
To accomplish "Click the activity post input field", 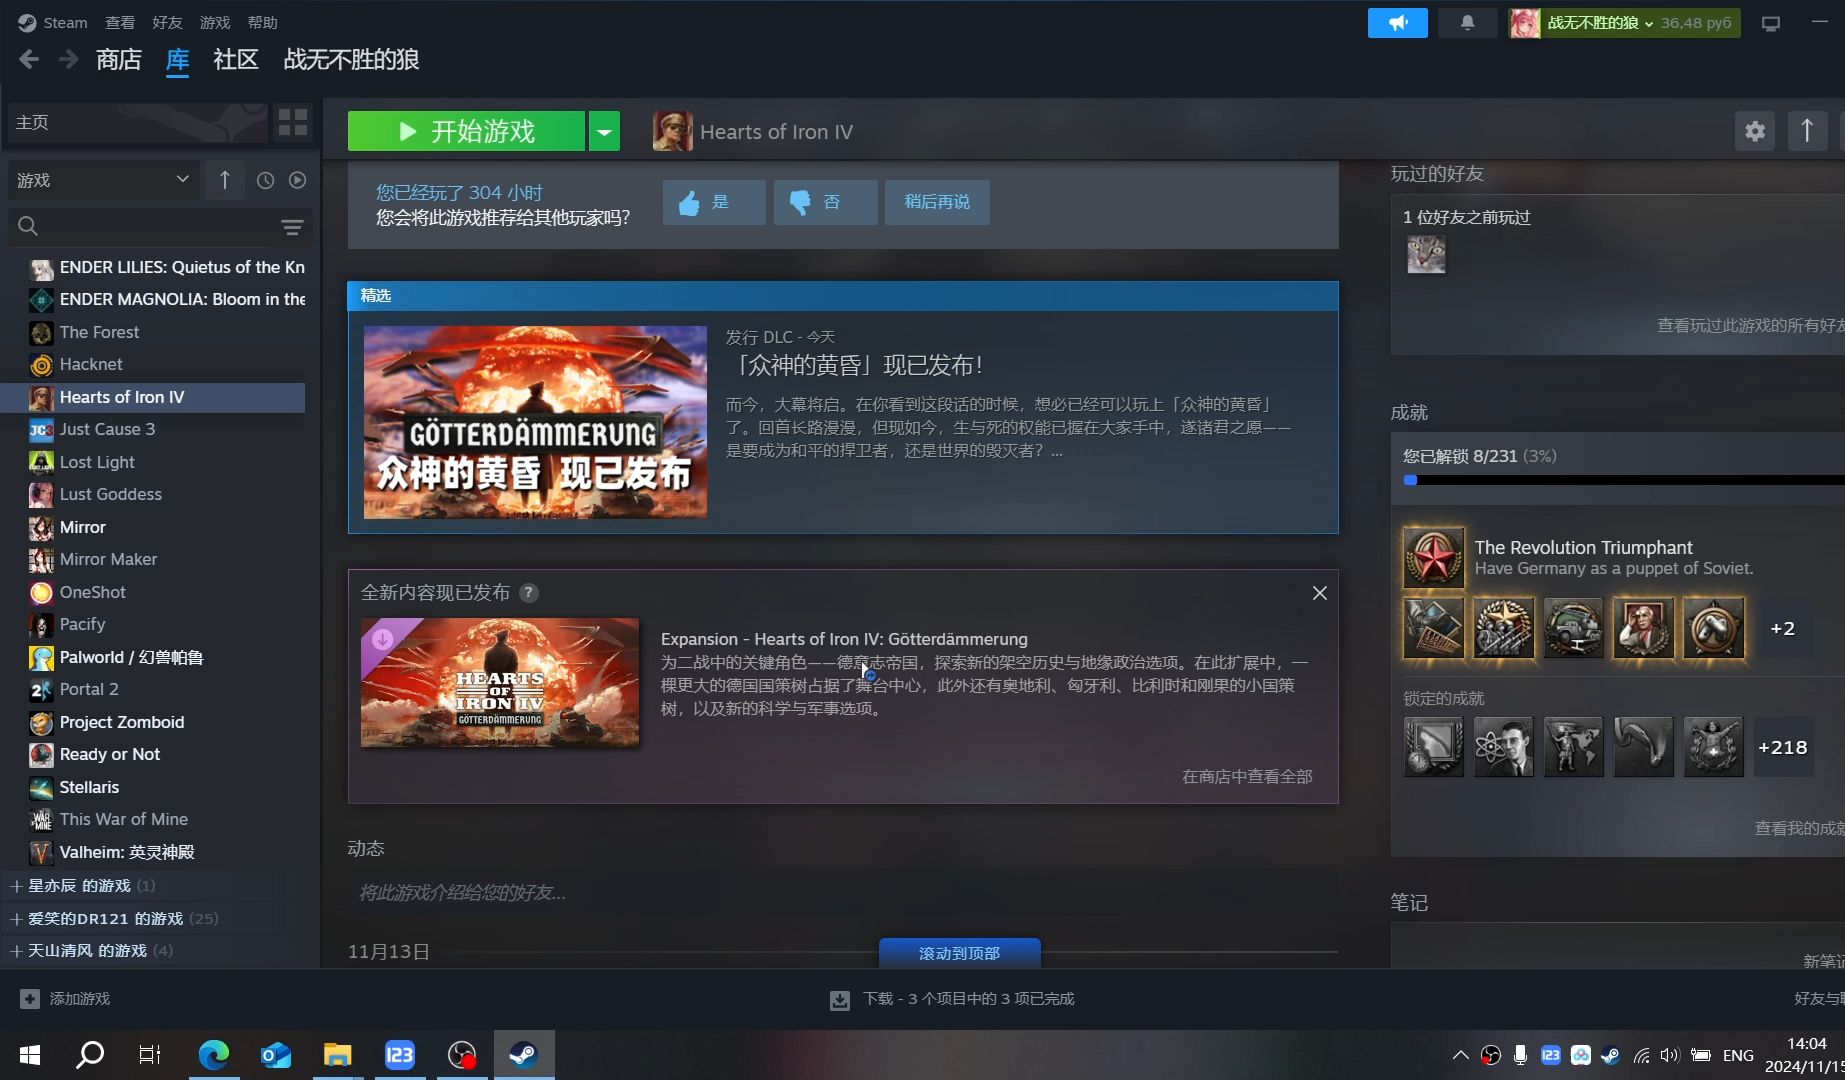I will (842, 892).
